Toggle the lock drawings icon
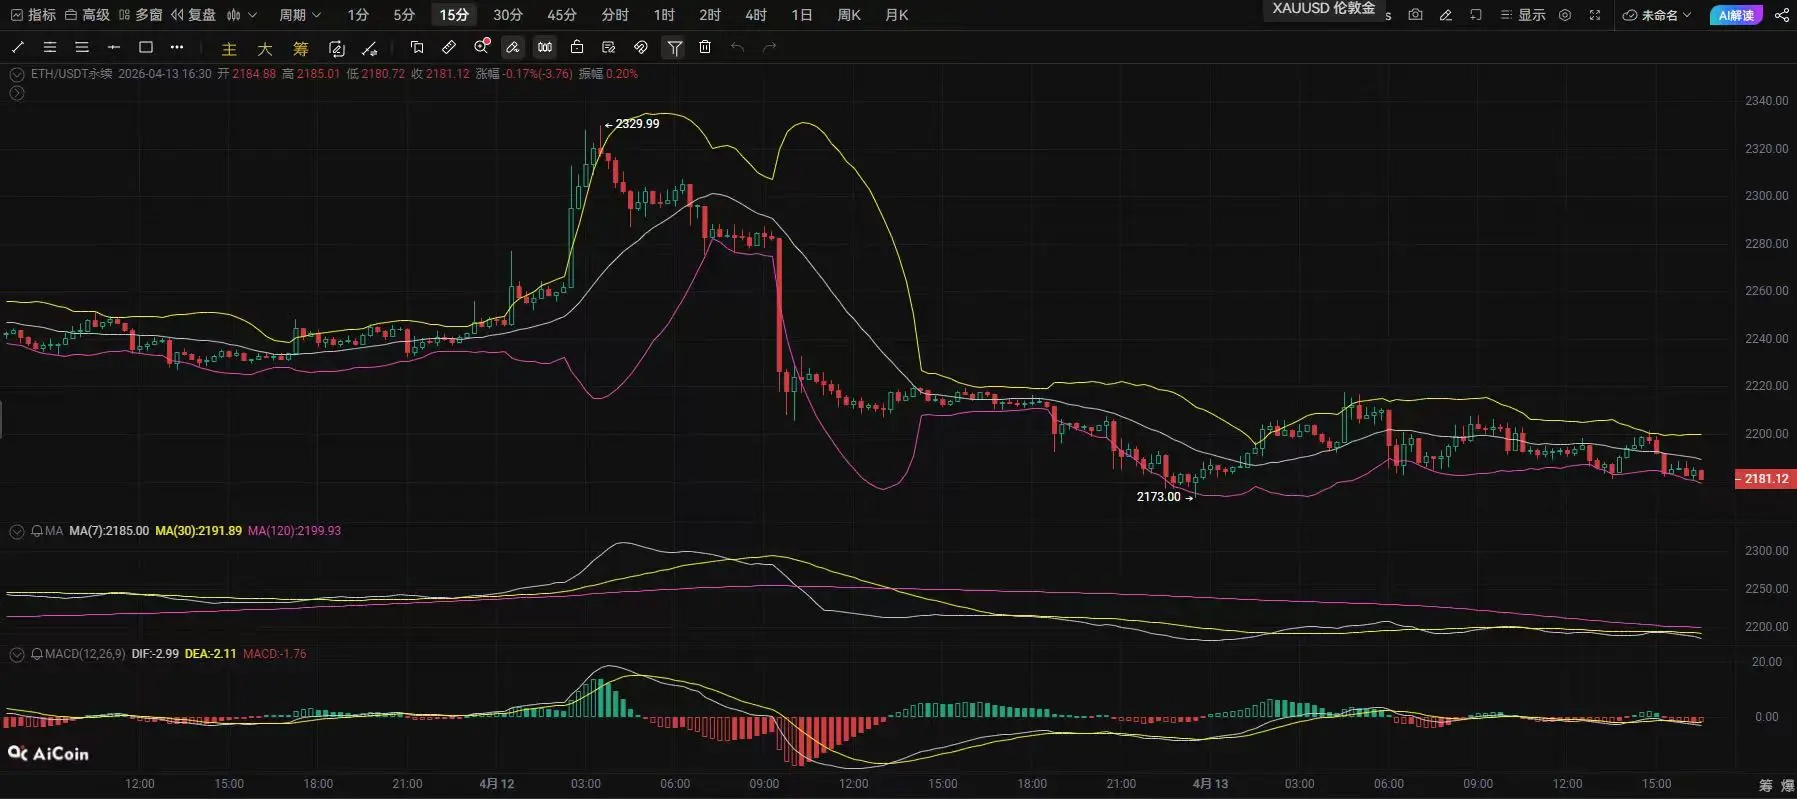Viewport: 1797px width, 799px height. tap(577, 47)
